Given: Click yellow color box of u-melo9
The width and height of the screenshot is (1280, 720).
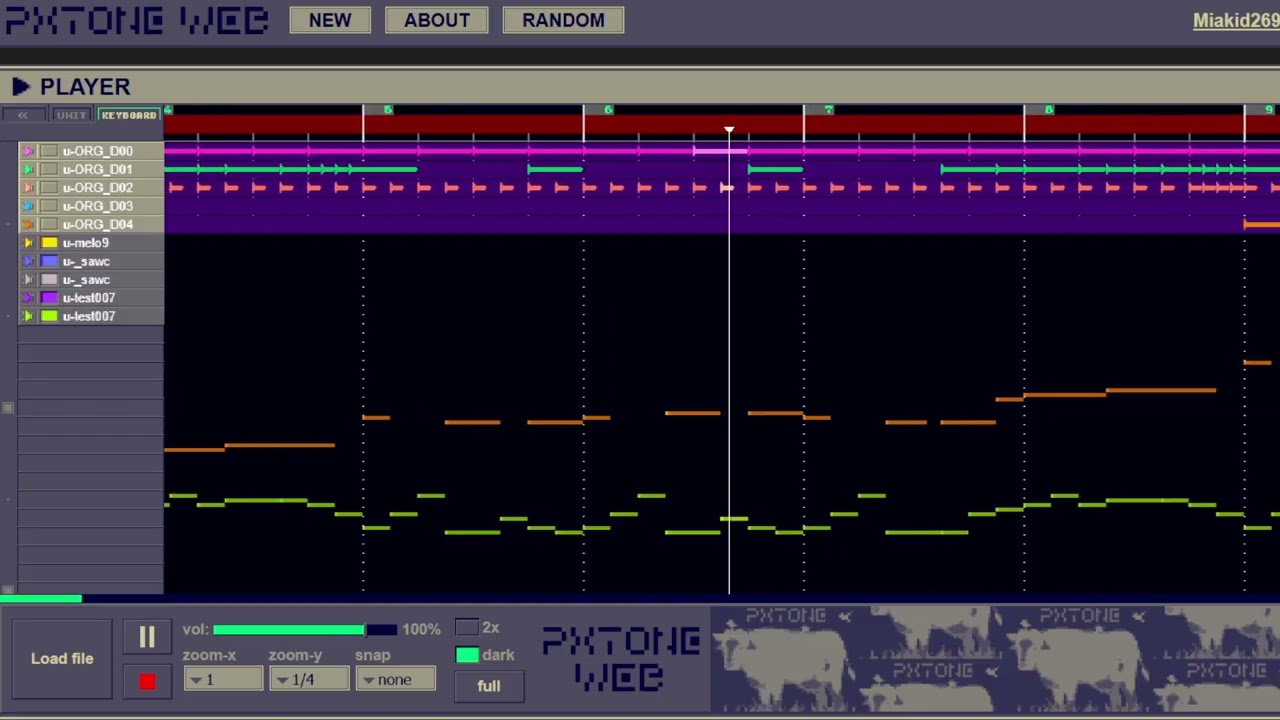Looking at the screenshot, I should pyautogui.click(x=49, y=243).
